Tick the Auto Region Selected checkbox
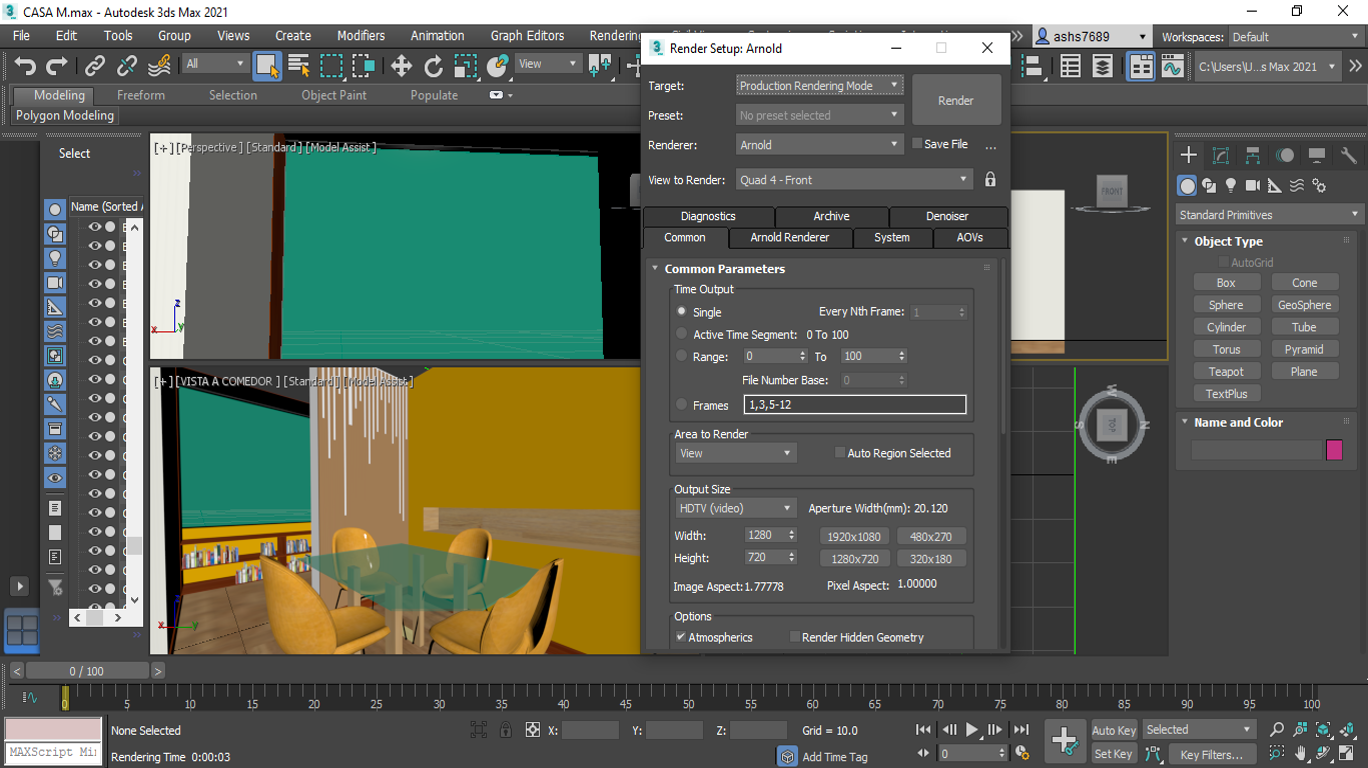 (x=840, y=453)
